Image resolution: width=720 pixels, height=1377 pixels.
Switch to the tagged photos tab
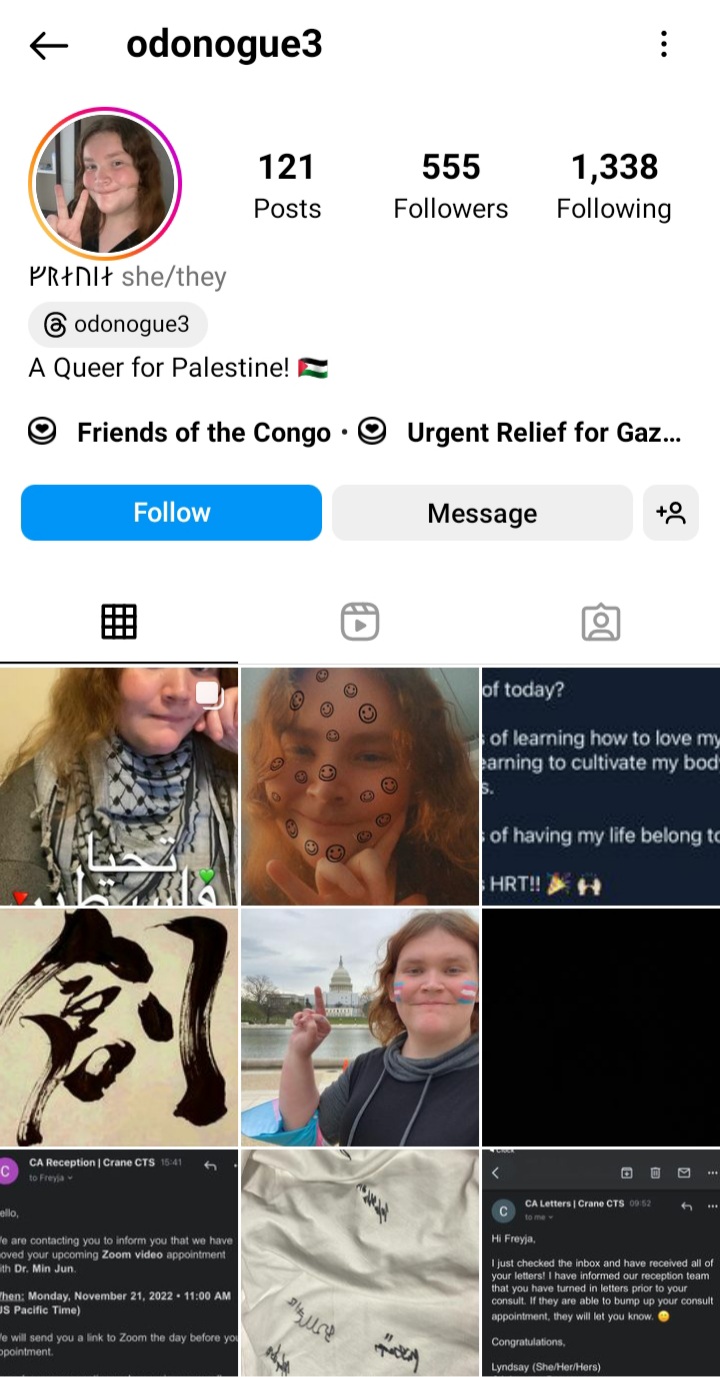[x=600, y=622]
